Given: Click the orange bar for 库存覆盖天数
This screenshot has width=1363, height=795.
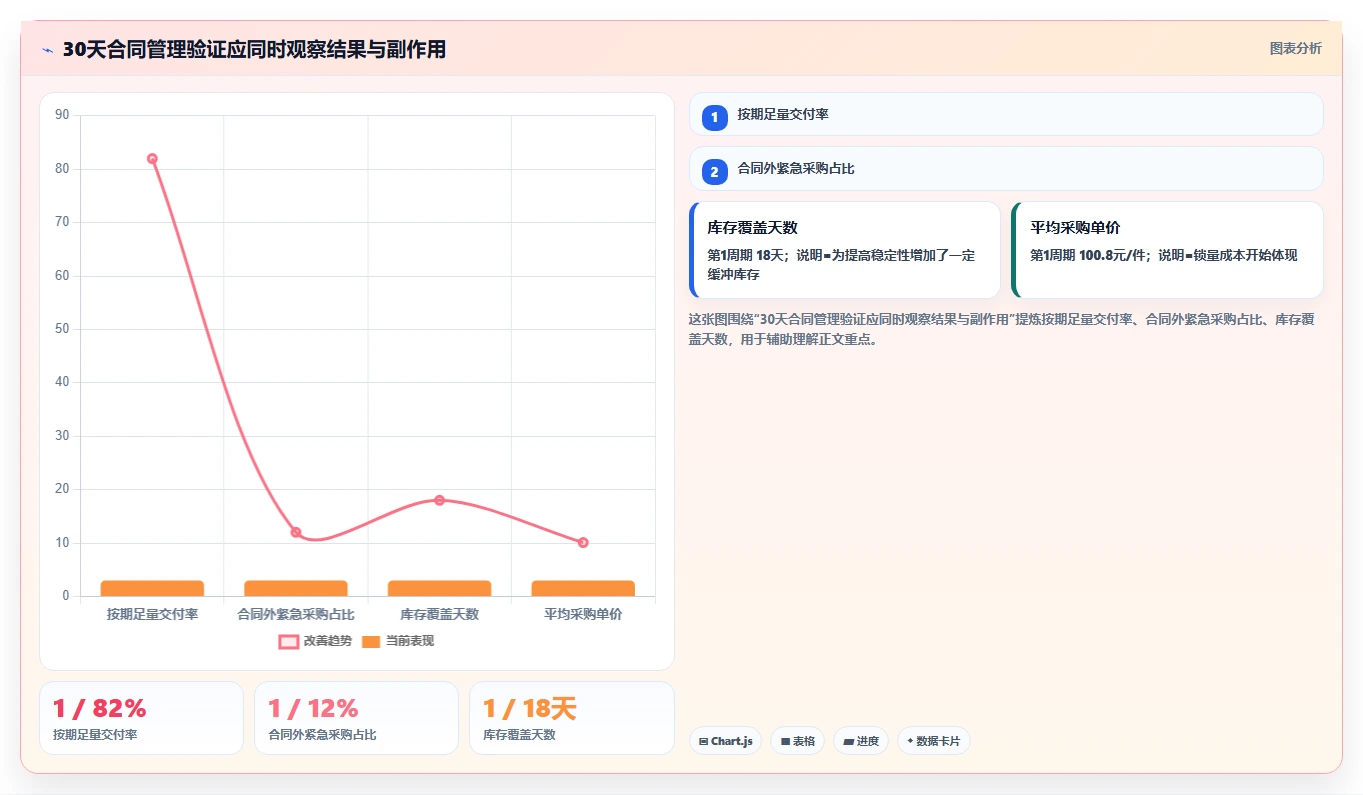Looking at the screenshot, I should pyautogui.click(x=439, y=588).
